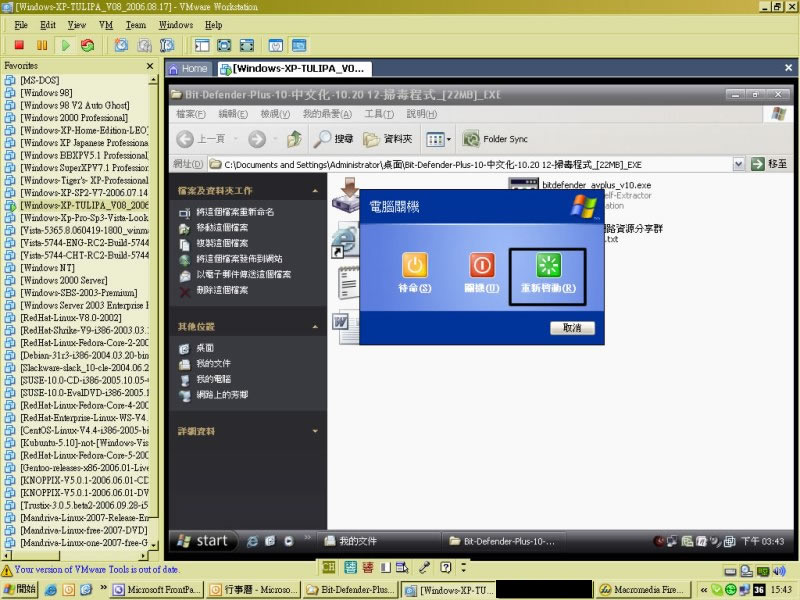Open the Edit menu in VMware Workstation

47,24
